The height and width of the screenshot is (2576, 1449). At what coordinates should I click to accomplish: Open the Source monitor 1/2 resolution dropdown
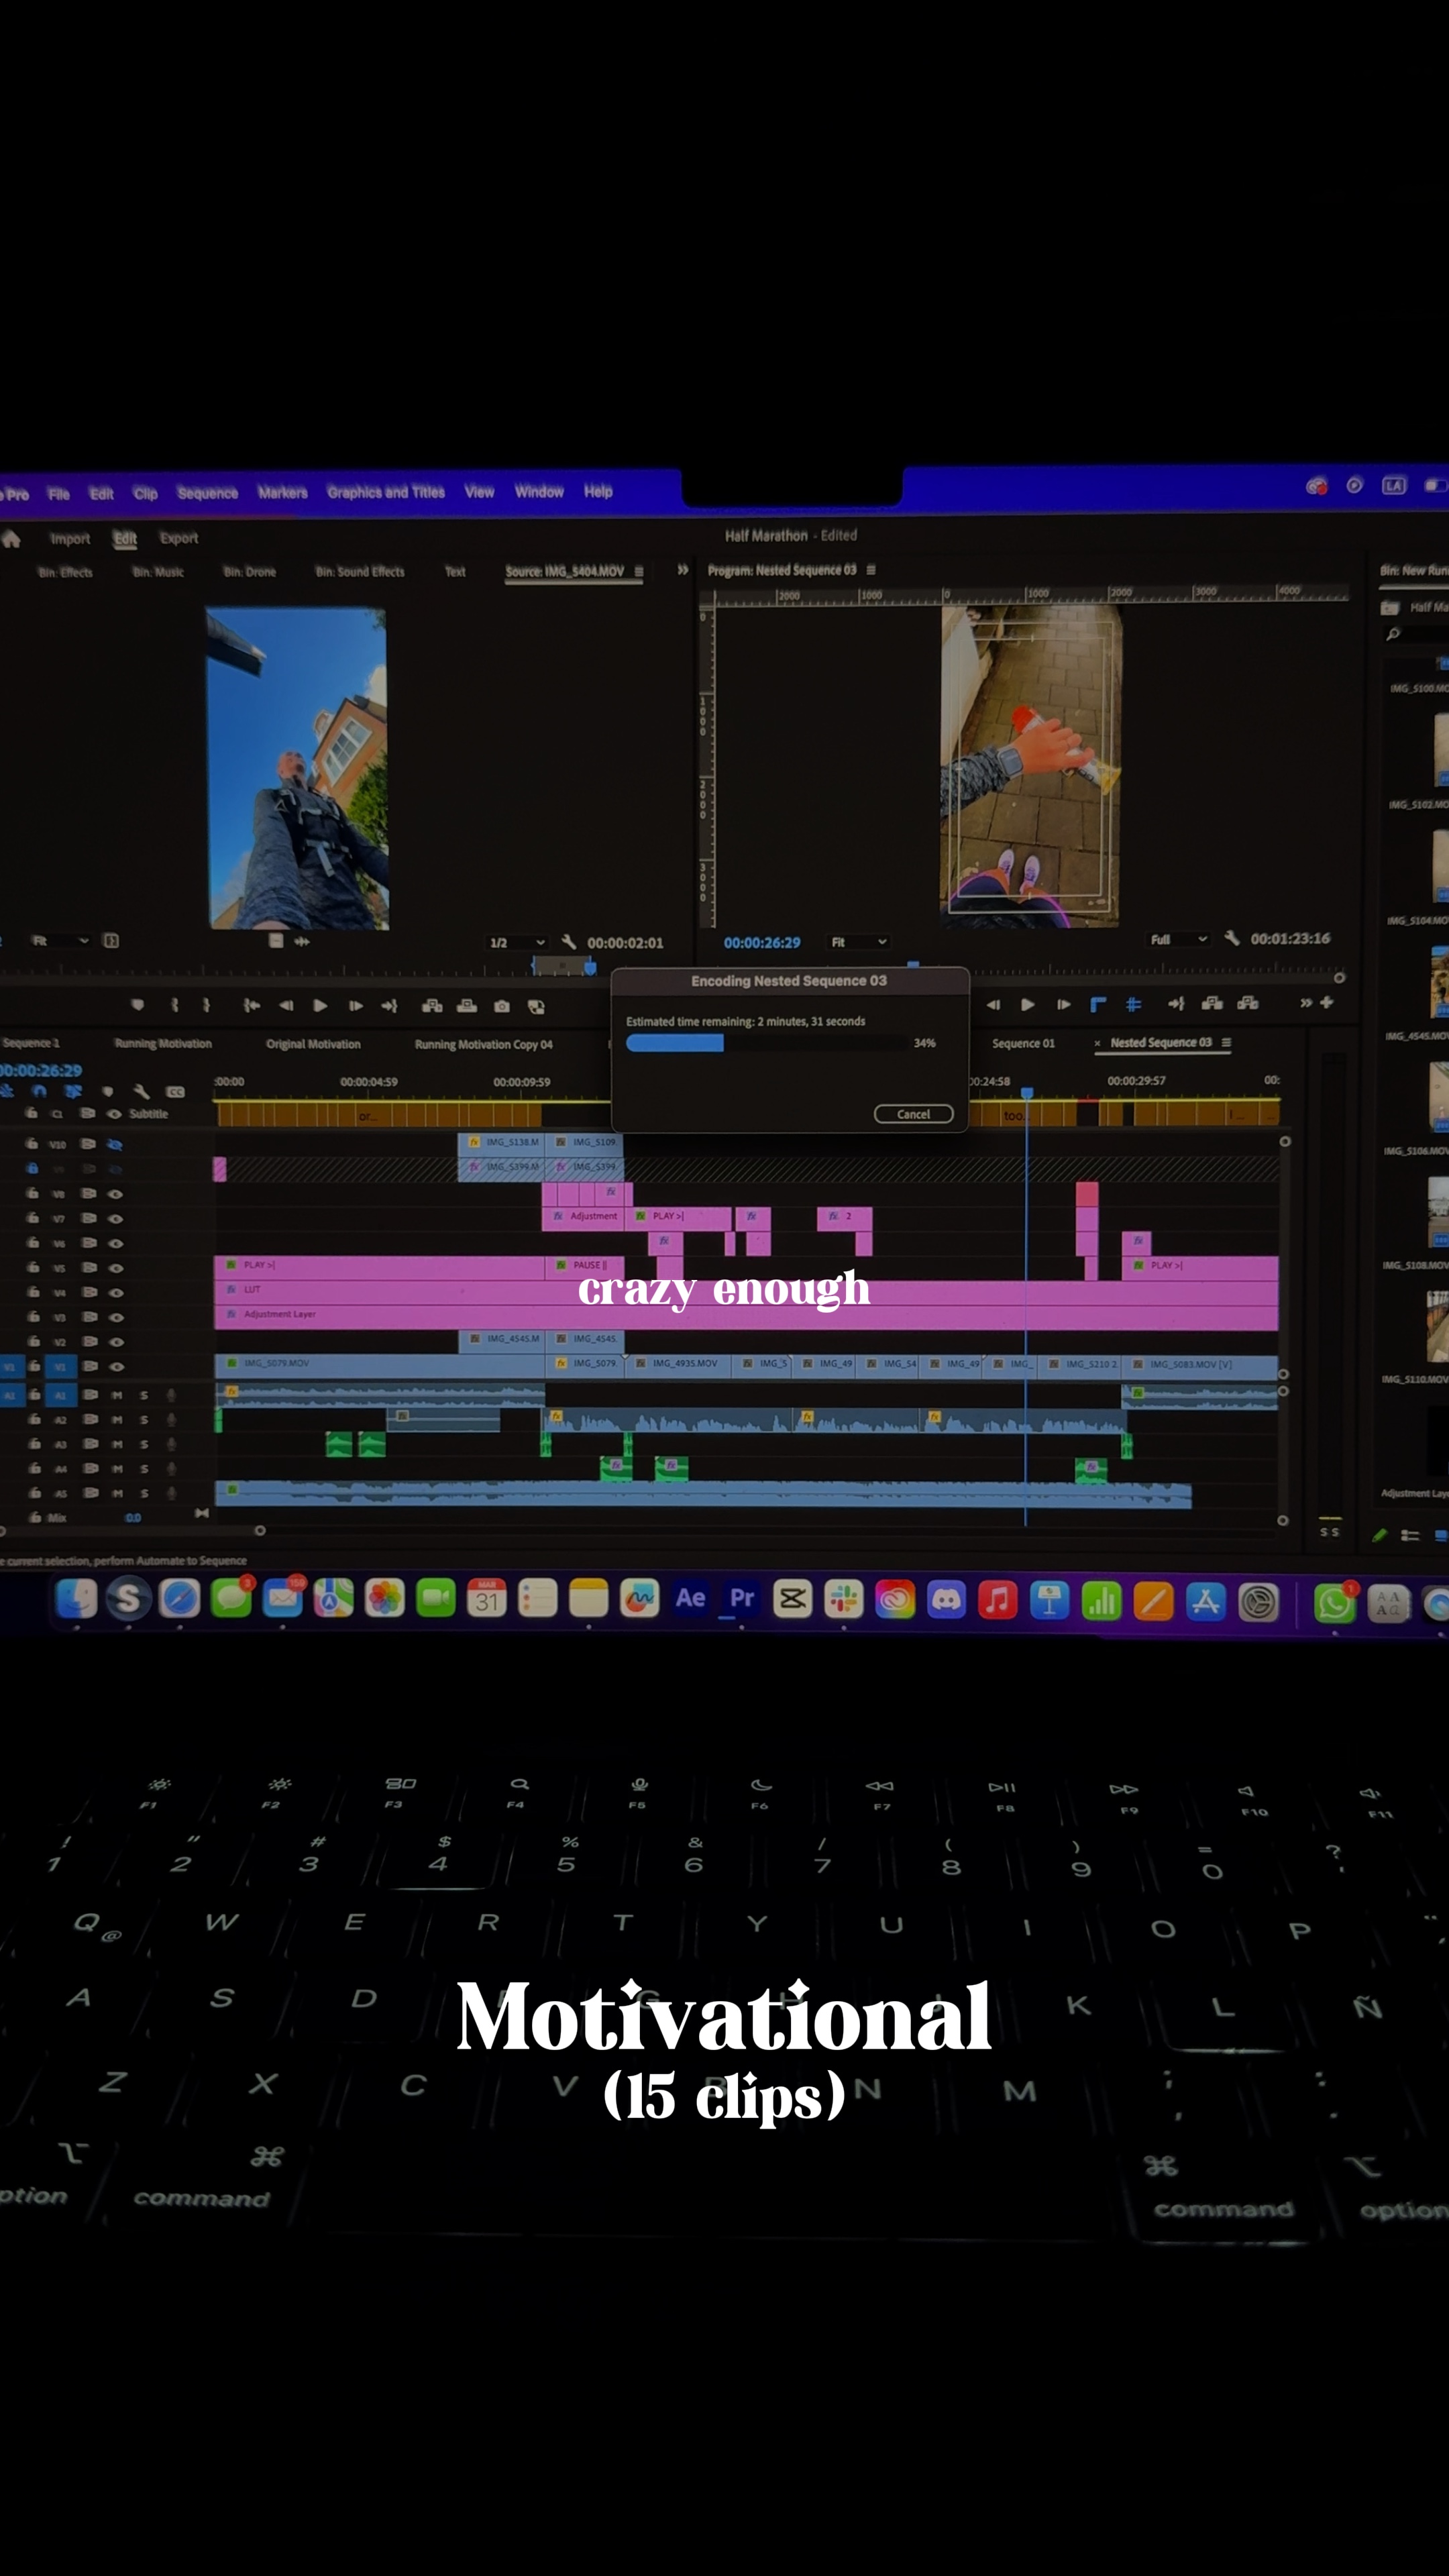pos(517,943)
